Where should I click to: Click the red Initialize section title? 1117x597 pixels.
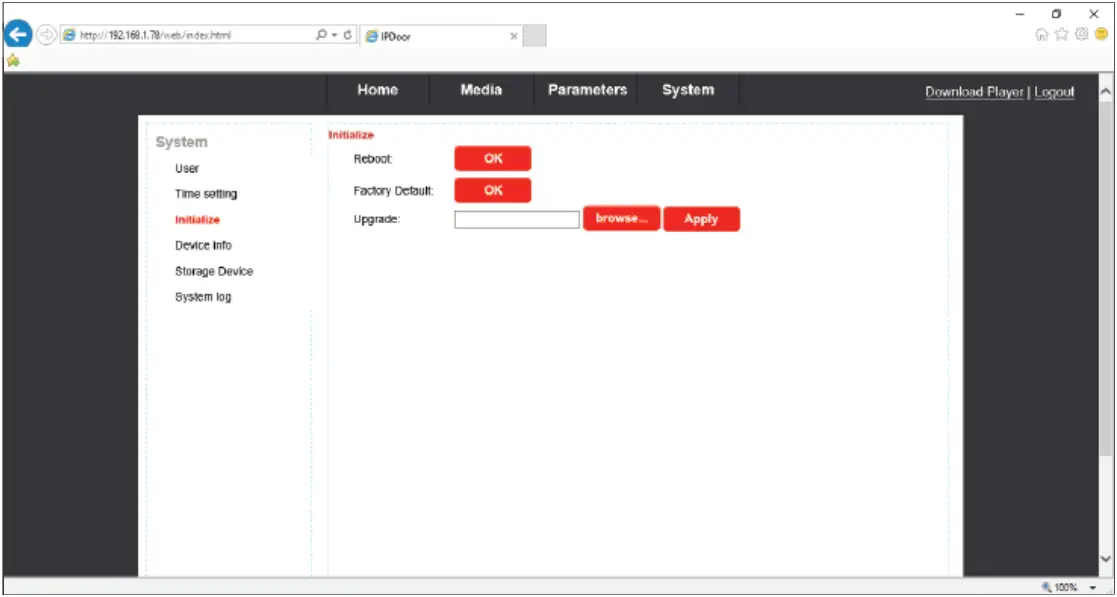[x=351, y=135]
